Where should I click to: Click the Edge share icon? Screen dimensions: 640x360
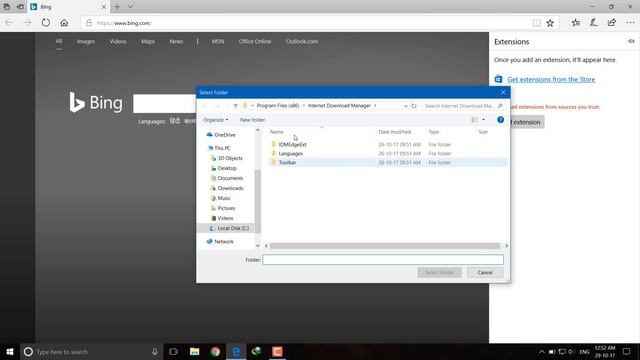point(611,23)
